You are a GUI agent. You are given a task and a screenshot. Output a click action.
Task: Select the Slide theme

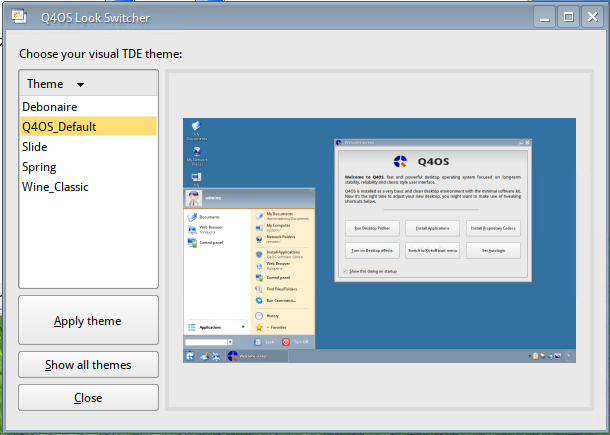(x=88, y=147)
